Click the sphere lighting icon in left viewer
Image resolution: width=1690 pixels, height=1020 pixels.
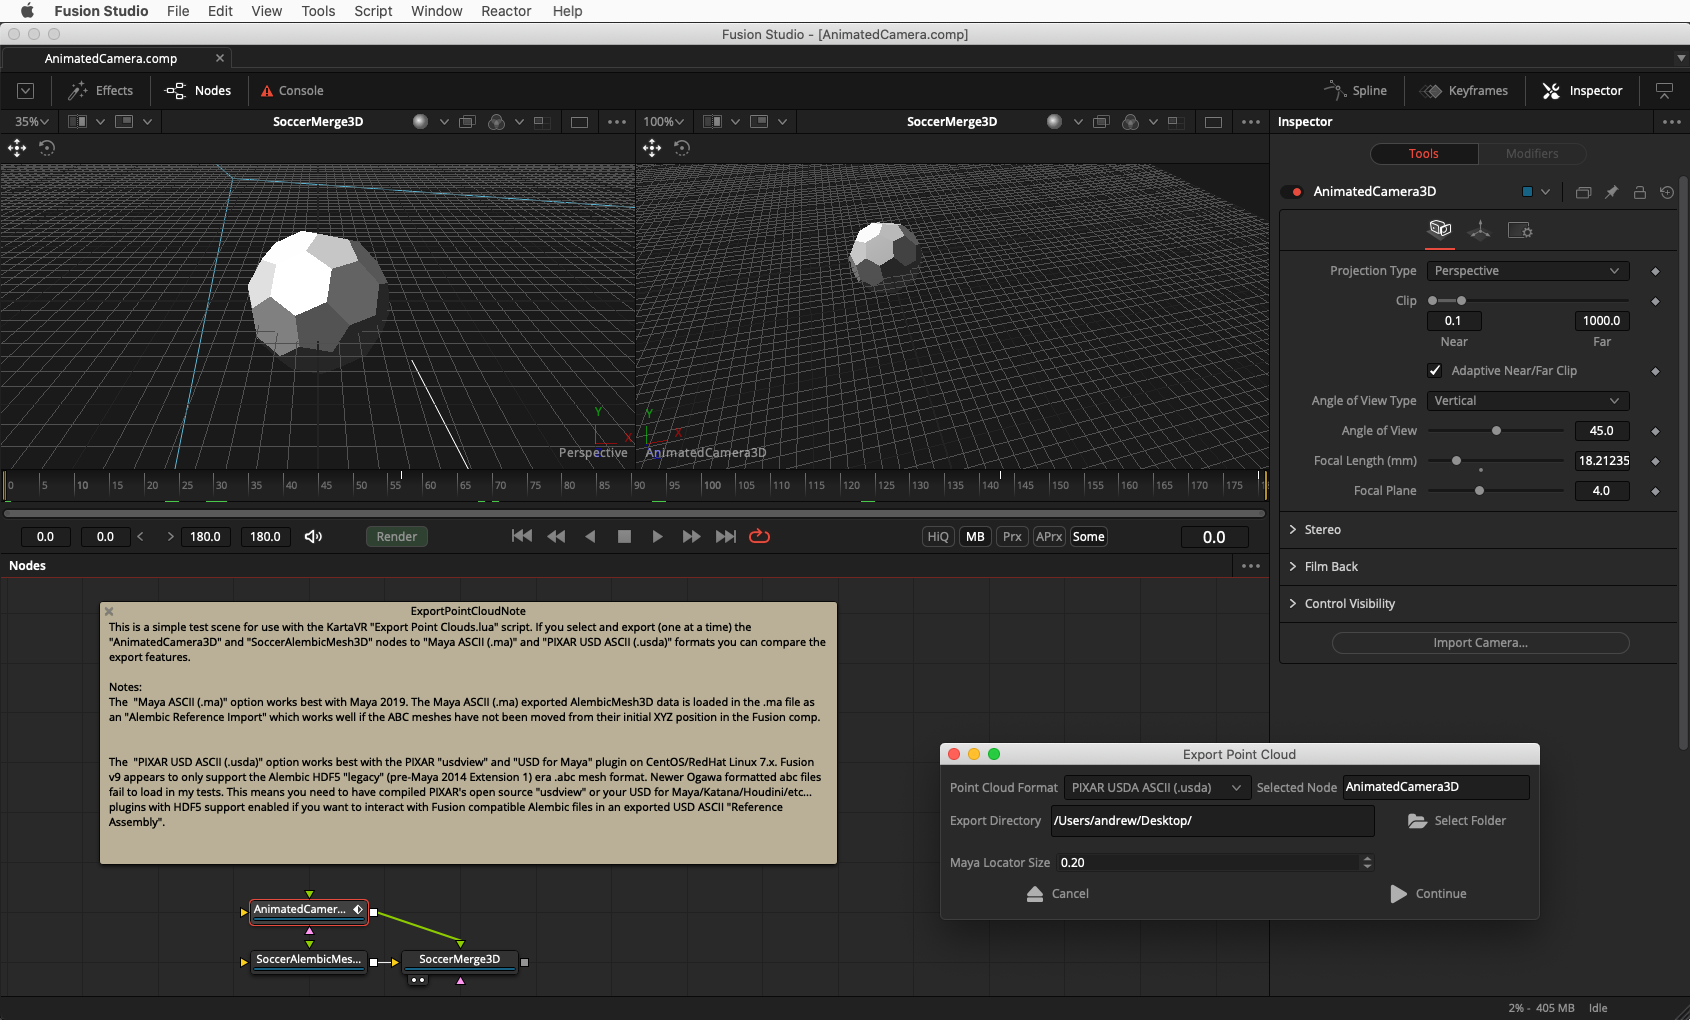click(420, 121)
